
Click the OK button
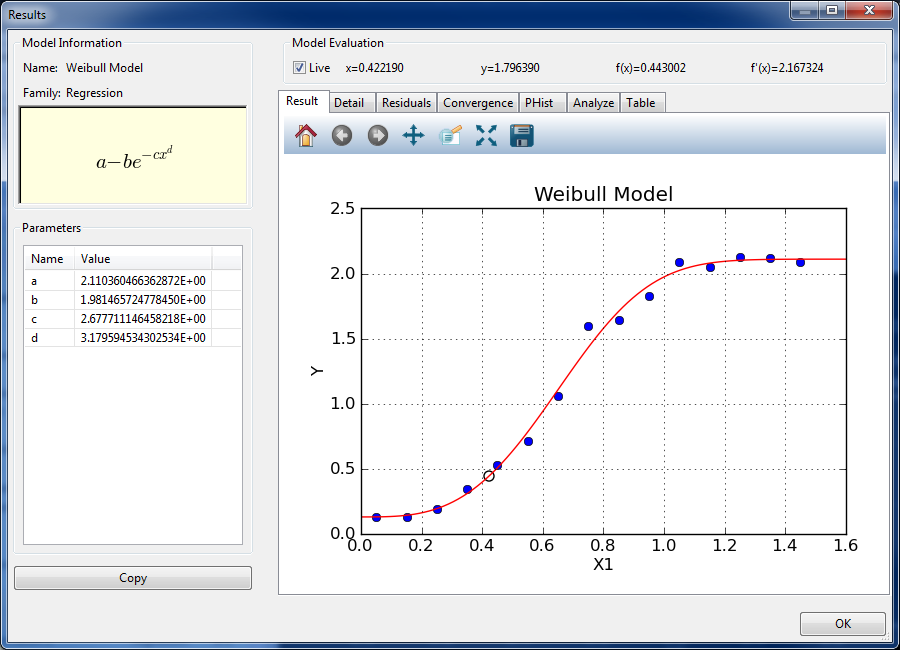click(843, 624)
